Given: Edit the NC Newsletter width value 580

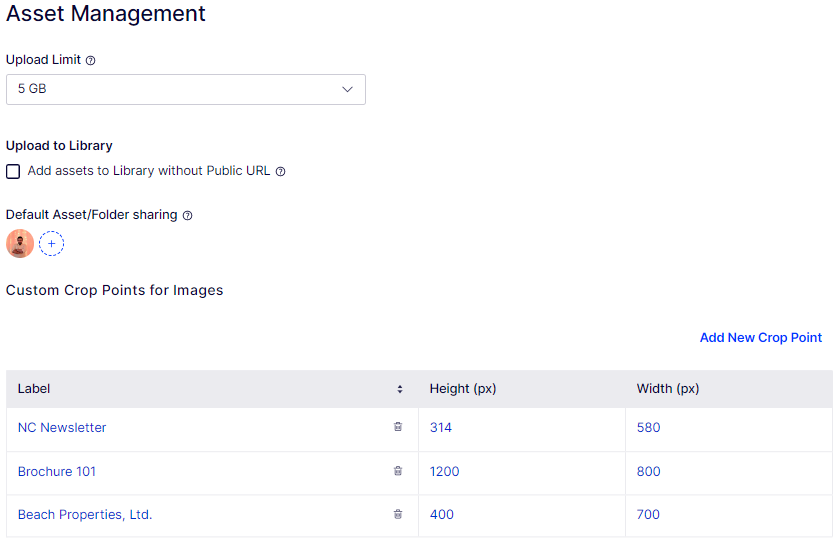Looking at the screenshot, I should [x=649, y=428].
